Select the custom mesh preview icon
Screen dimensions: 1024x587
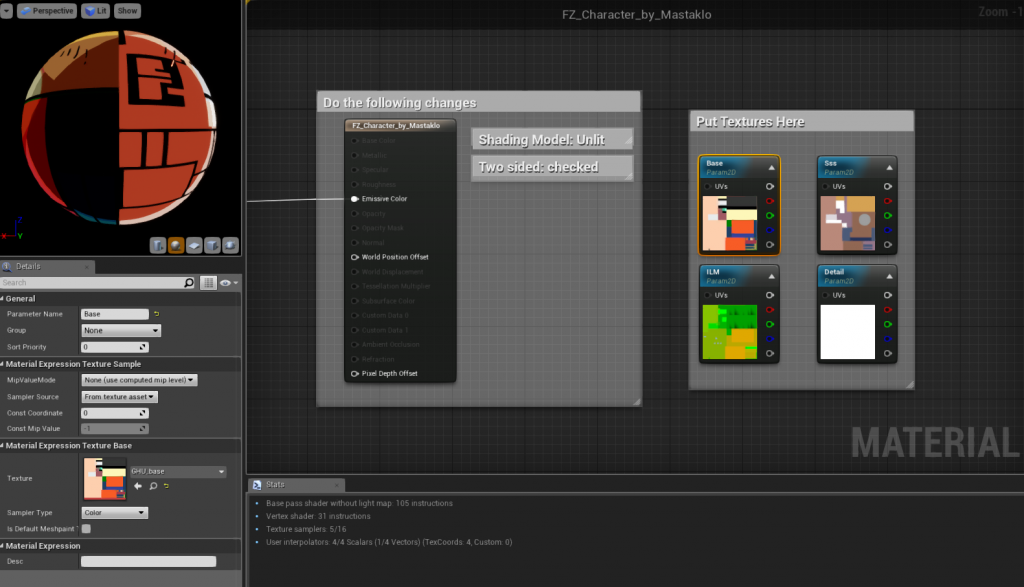(x=231, y=245)
